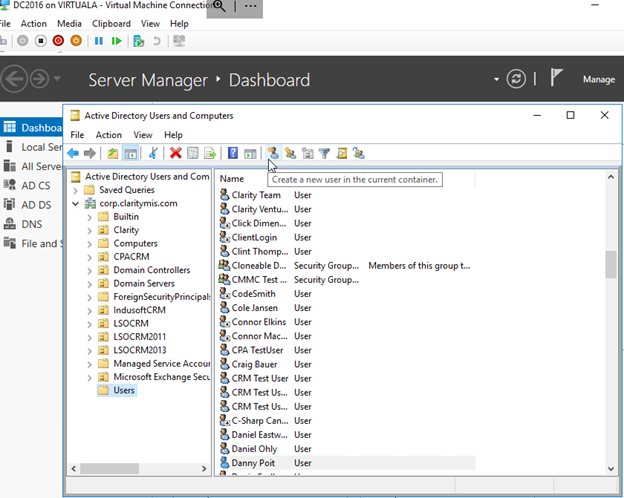Open Active Directory Help menu
Screen dimensions: 624x498
pos(173,135)
